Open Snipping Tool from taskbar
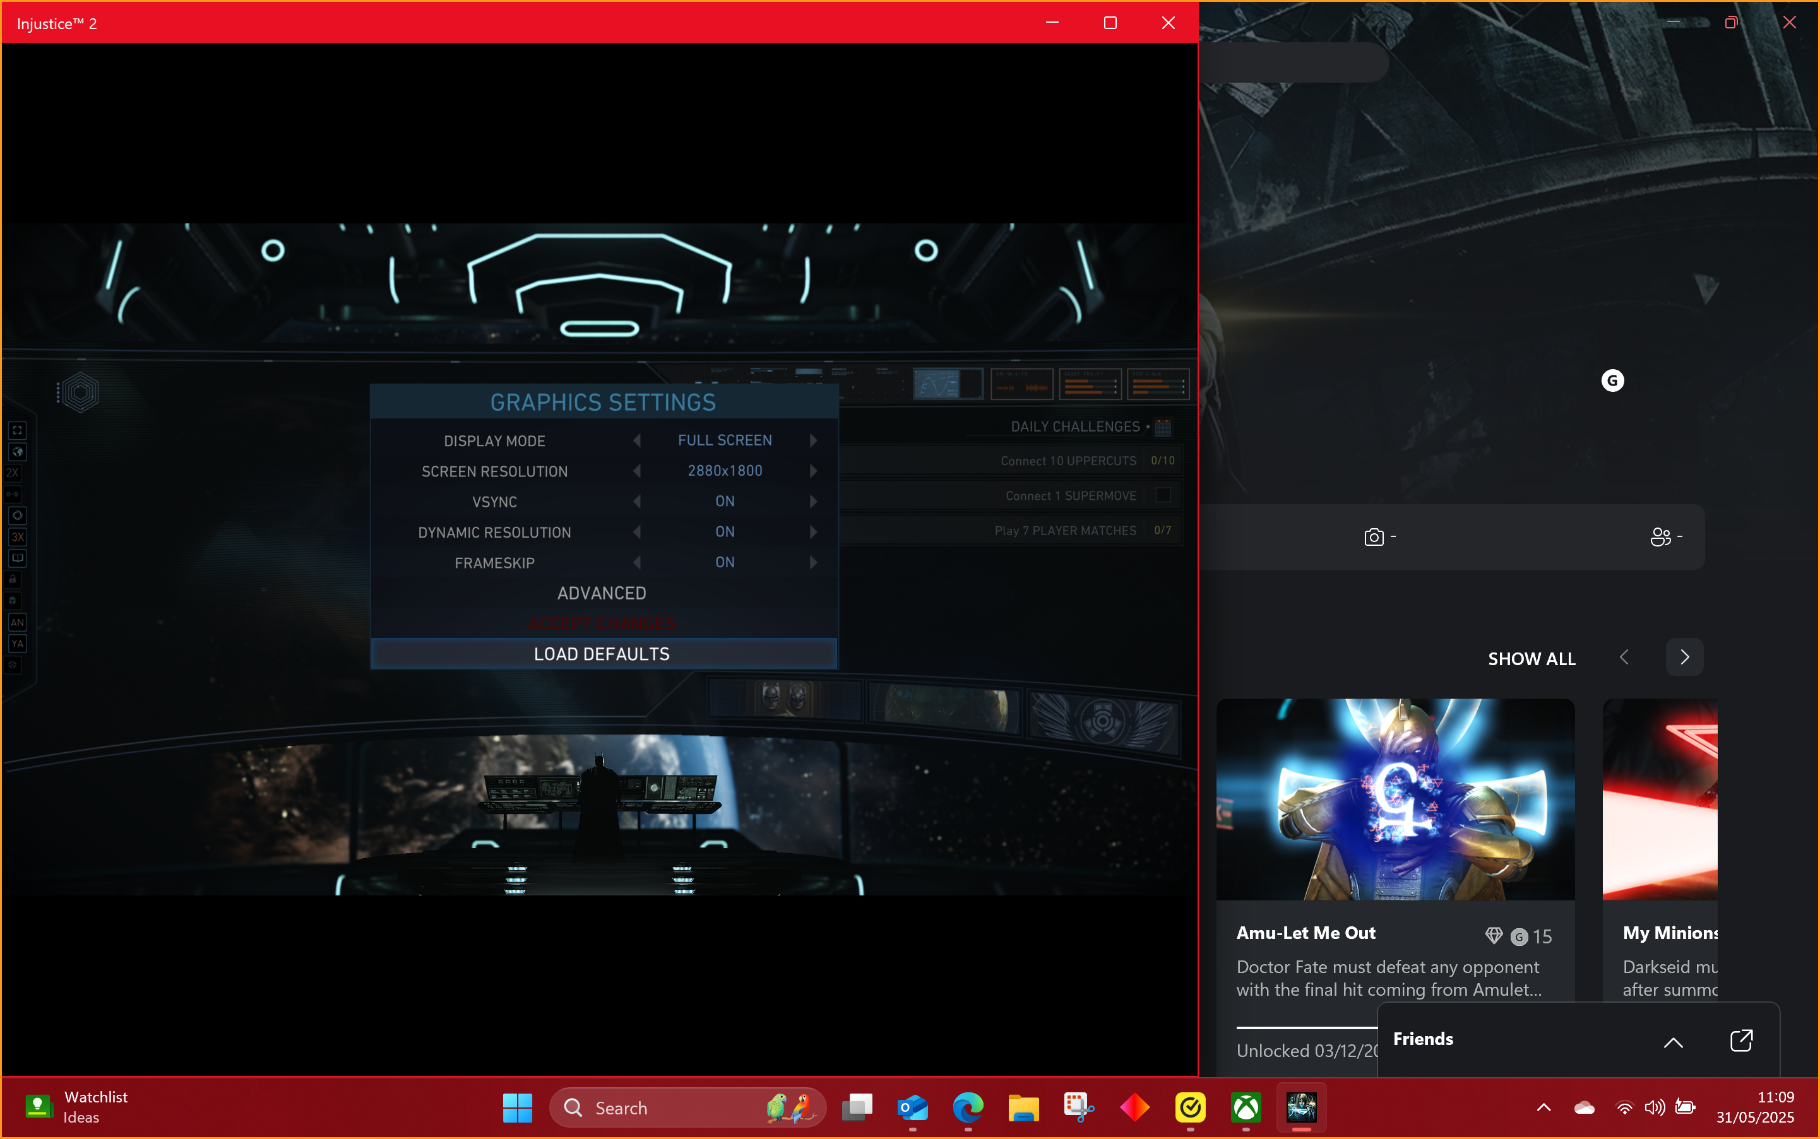 pyautogui.click(x=1079, y=1108)
